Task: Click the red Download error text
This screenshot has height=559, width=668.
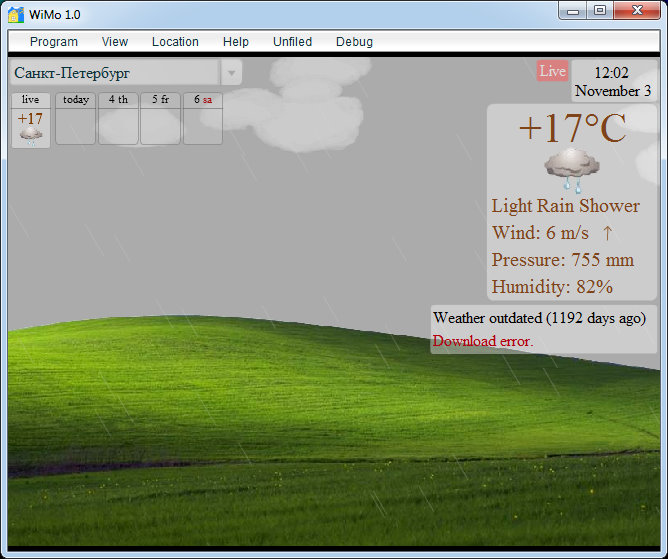Action: (483, 341)
